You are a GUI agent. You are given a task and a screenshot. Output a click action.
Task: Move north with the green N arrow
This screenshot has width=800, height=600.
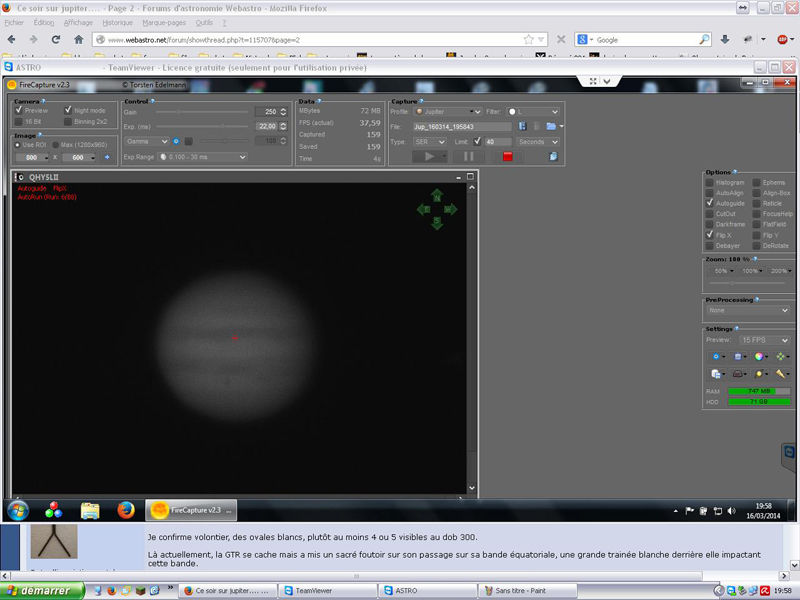click(x=437, y=196)
